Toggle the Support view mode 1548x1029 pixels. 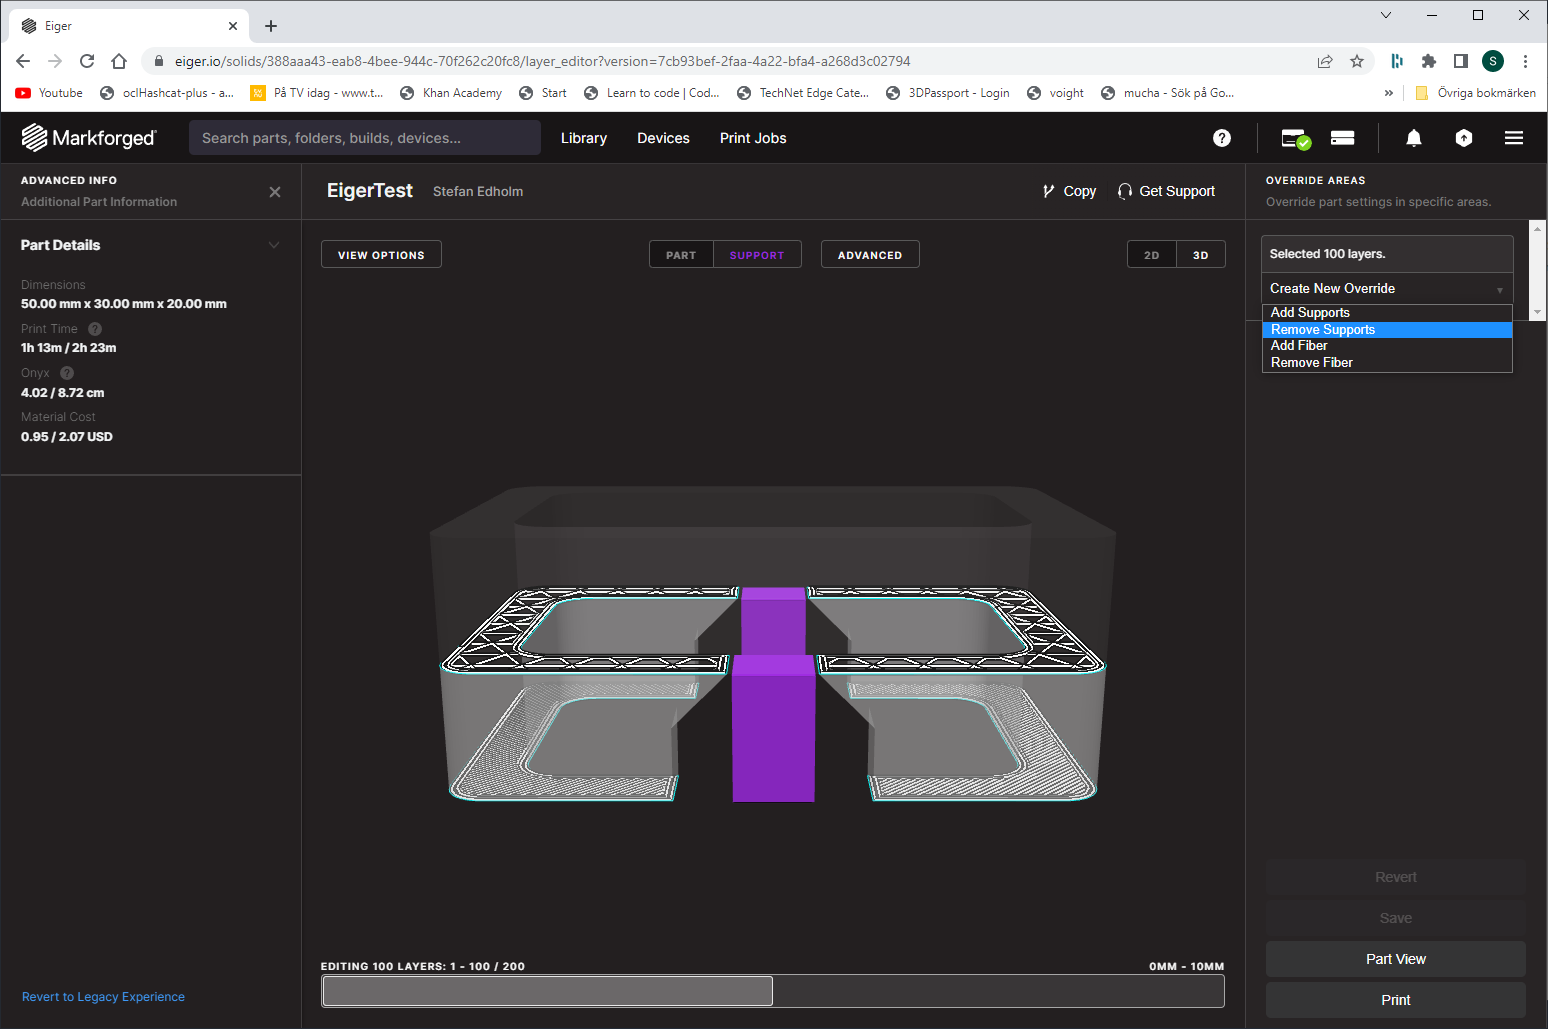(x=756, y=255)
